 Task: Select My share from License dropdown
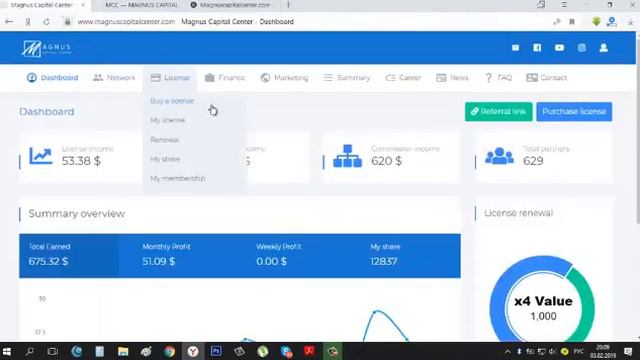(x=165, y=159)
